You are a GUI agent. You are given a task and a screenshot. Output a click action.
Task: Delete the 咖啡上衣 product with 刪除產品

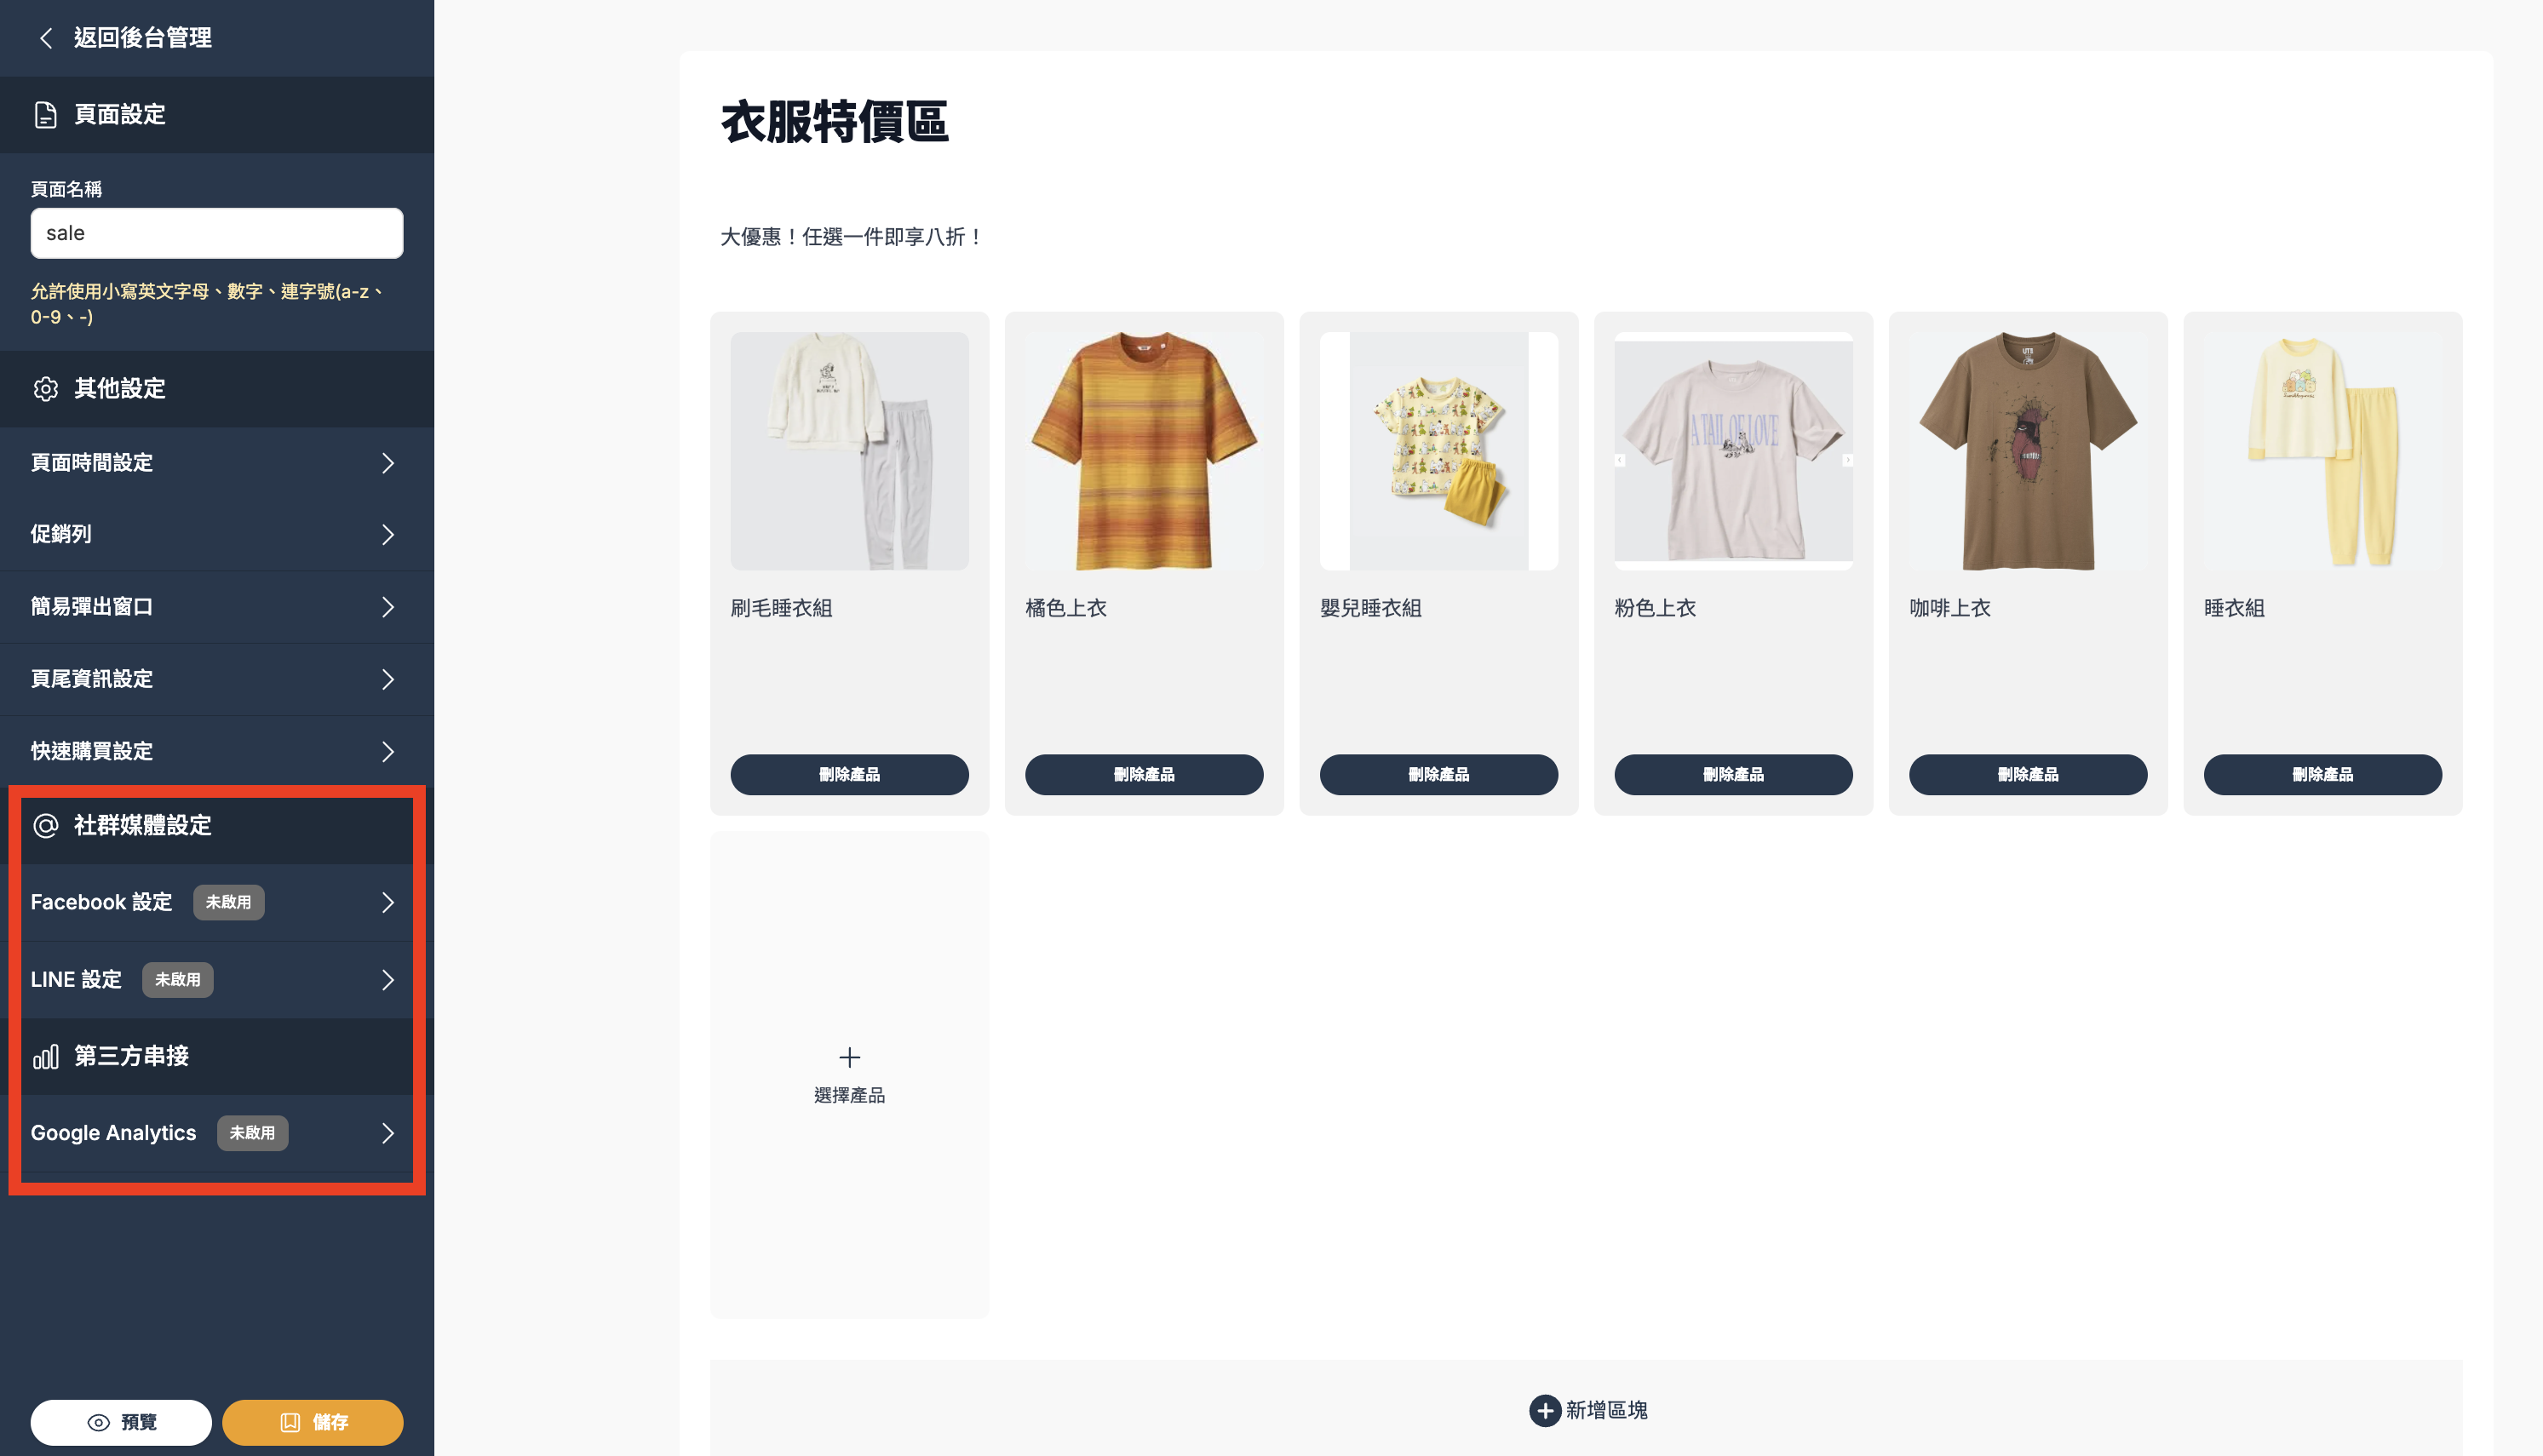(x=2028, y=775)
